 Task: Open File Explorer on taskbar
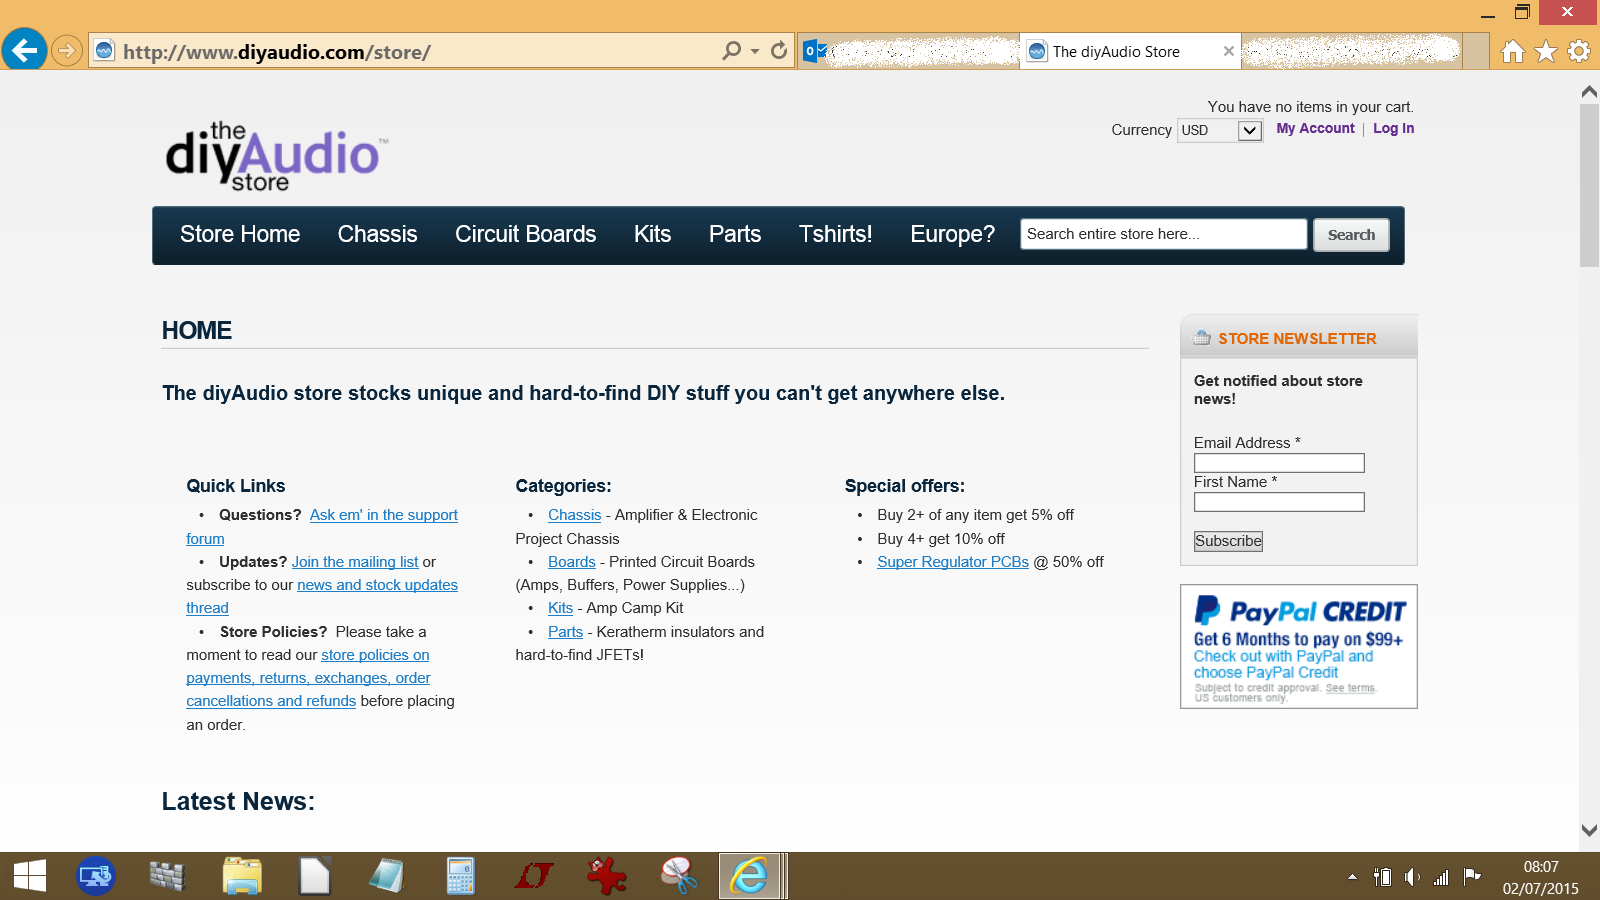point(242,877)
